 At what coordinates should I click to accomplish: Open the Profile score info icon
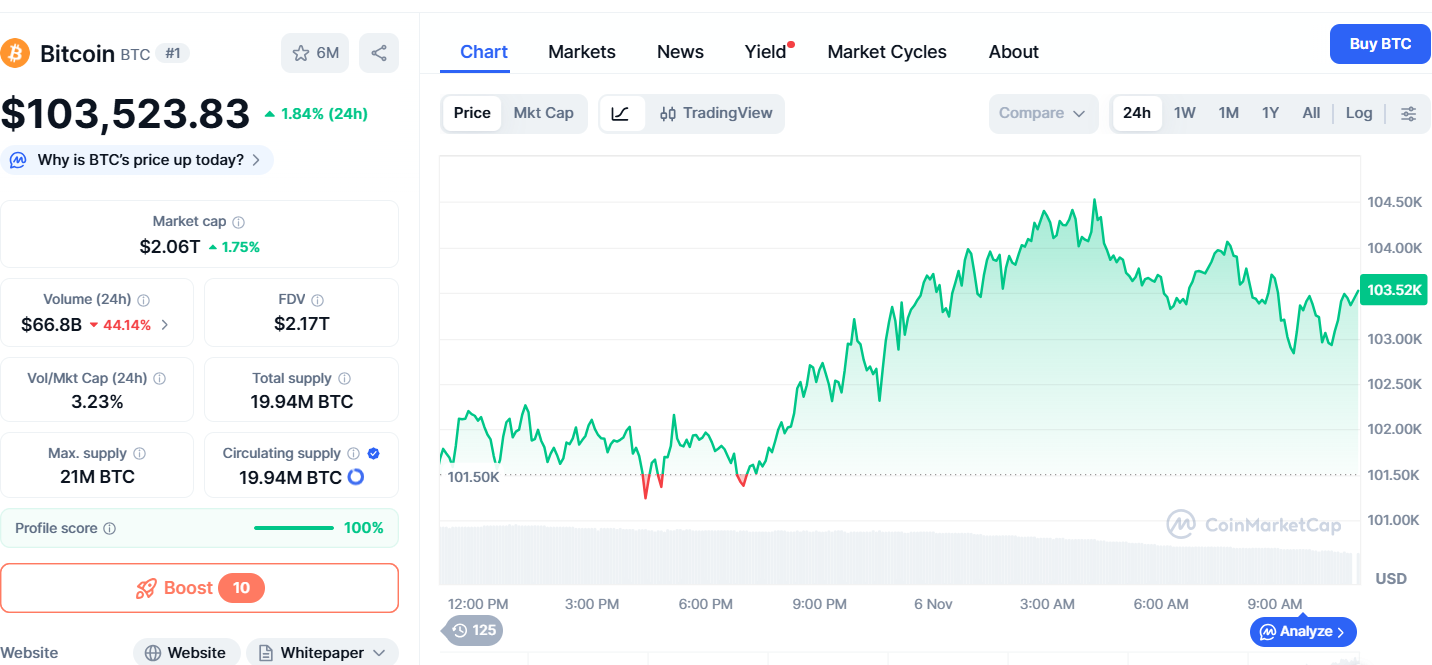click(110, 528)
